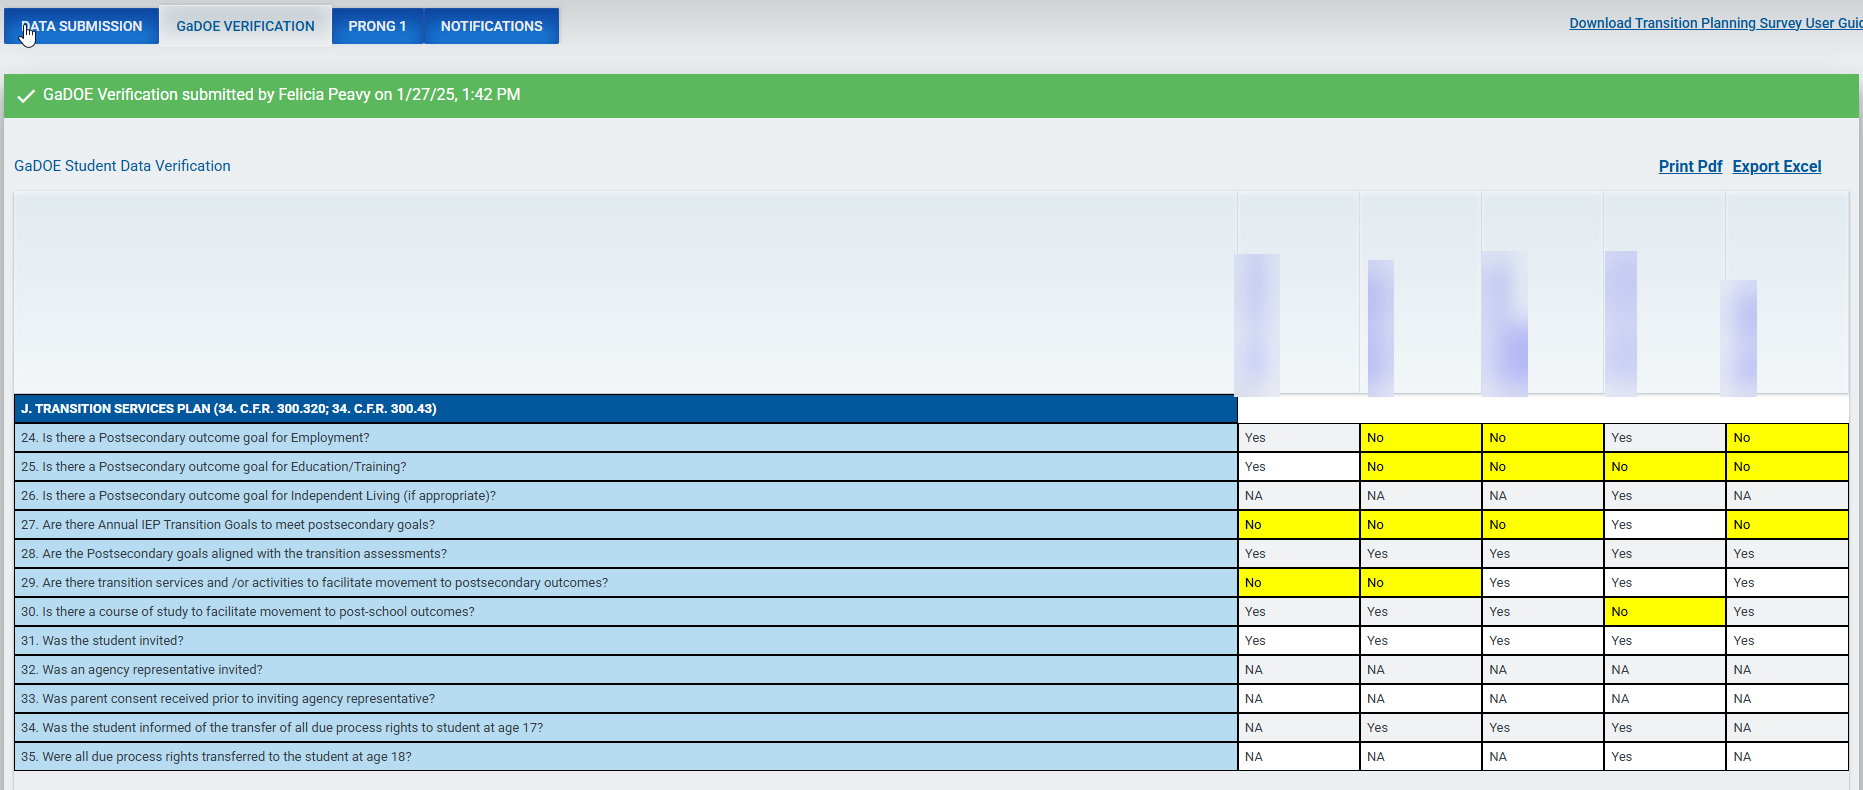Click the Transition Services Plan section header

pos(228,409)
